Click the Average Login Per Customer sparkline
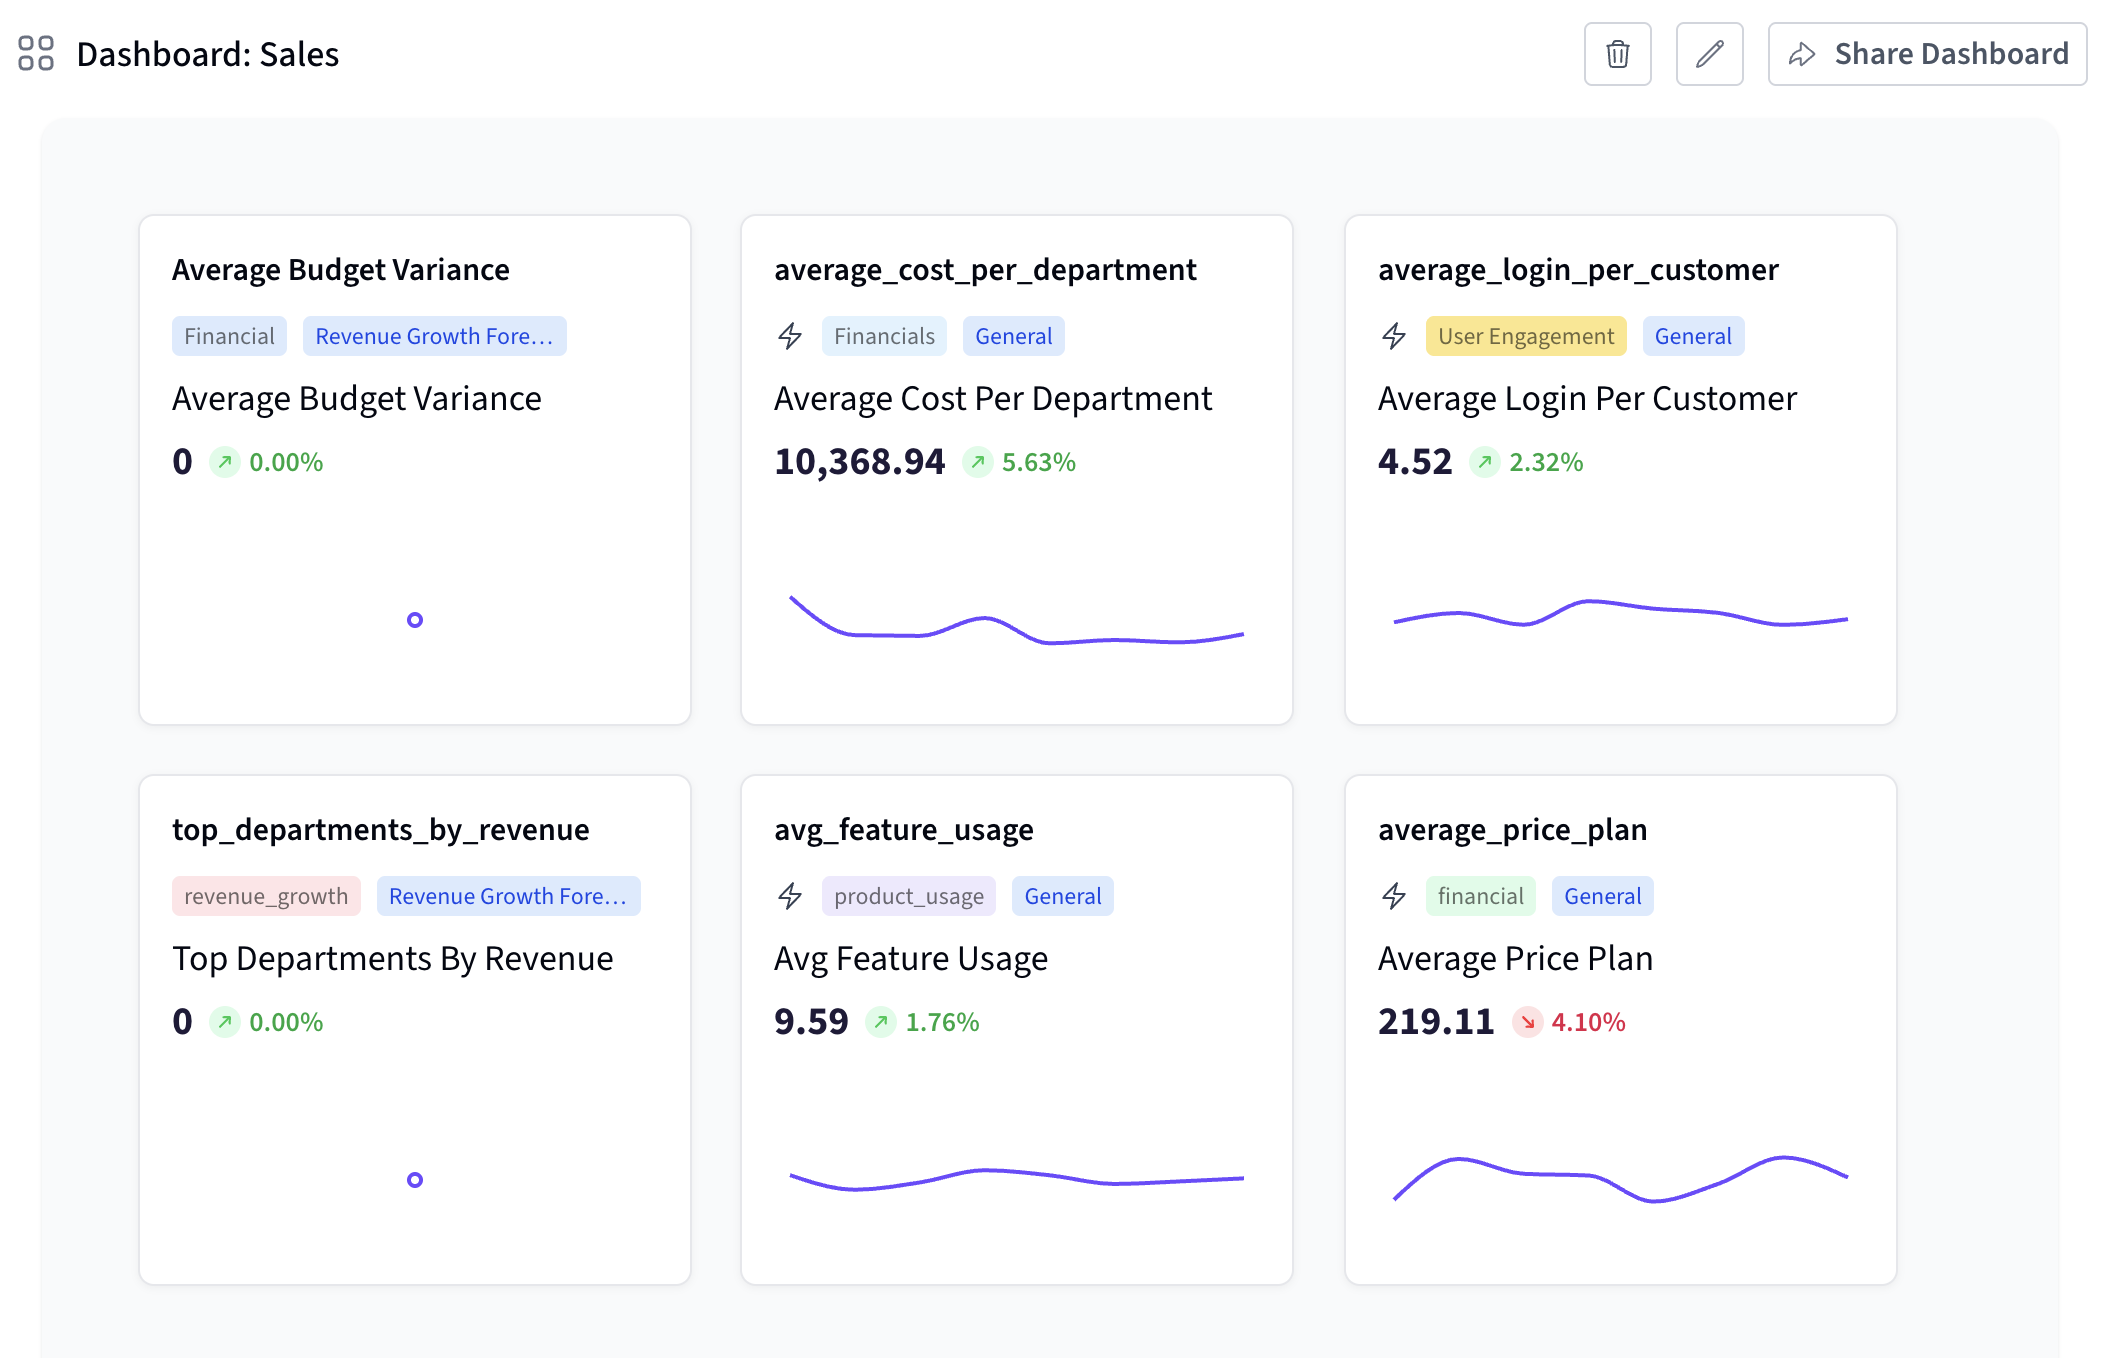 click(x=1621, y=612)
